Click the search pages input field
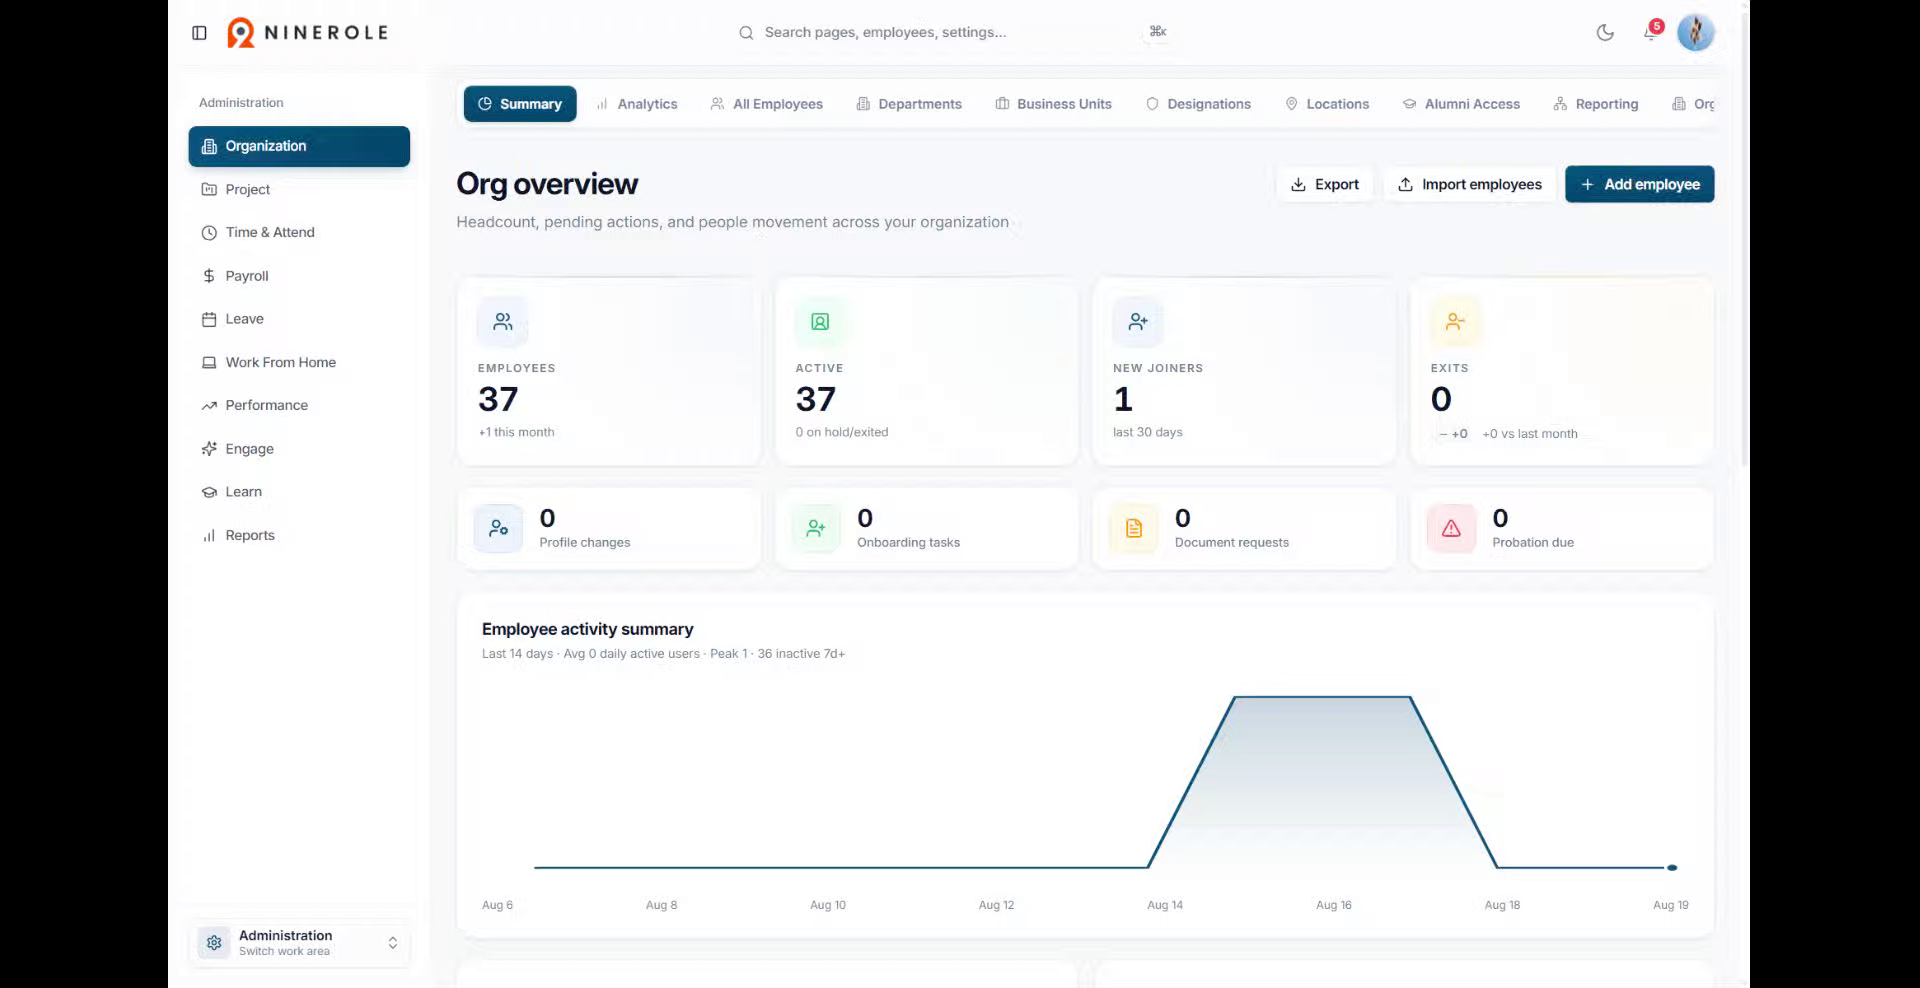 [x=955, y=32]
